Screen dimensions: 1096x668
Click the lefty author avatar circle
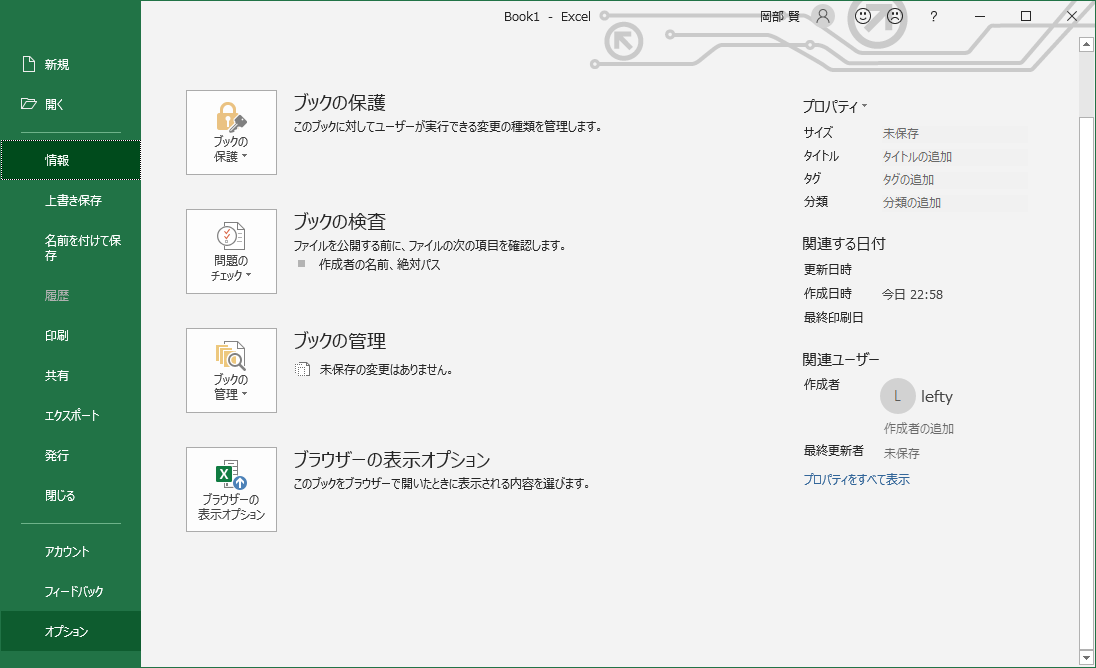point(897,396)
